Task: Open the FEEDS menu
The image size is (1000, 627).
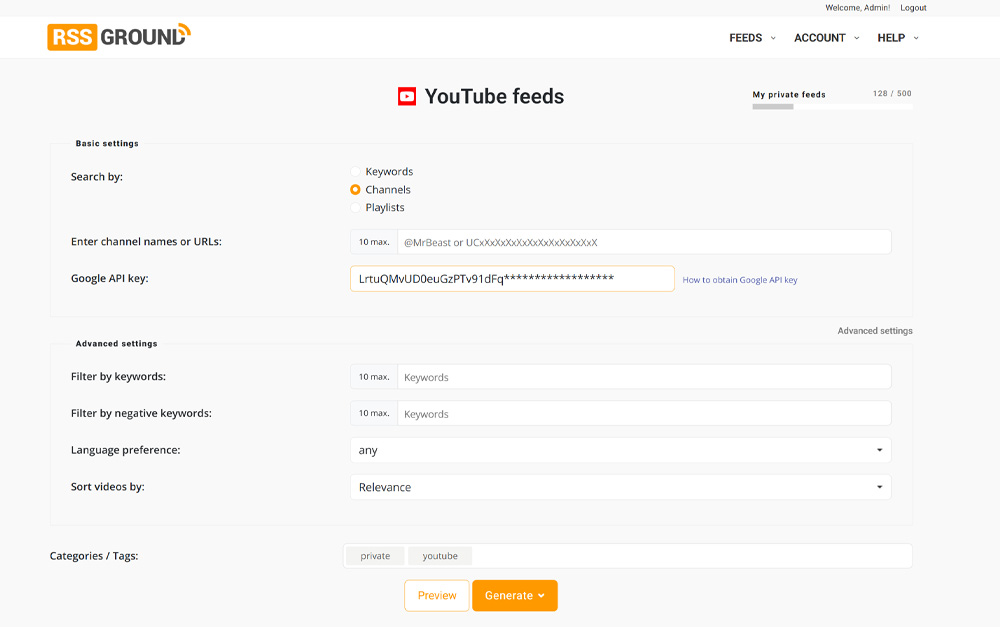Action: [x=752, y=38]
